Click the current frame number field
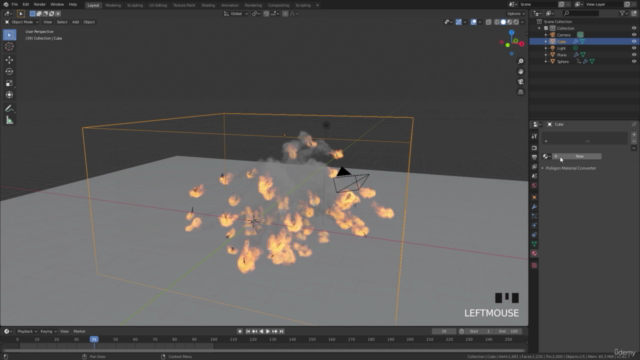 pyautogui.click(x=444, y=331)
